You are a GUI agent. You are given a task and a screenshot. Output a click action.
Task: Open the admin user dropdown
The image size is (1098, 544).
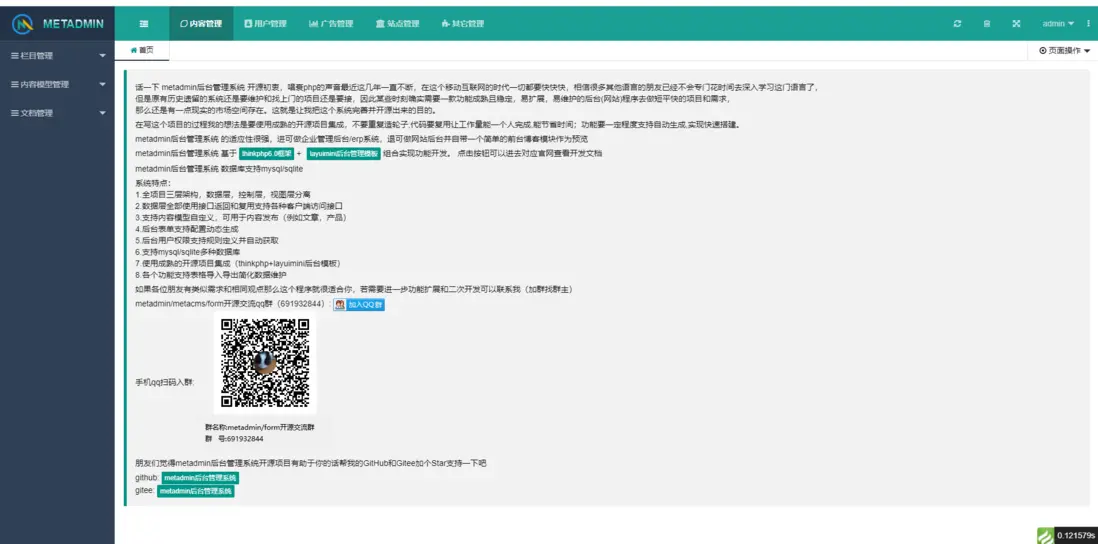click(x=1058, y=24)
